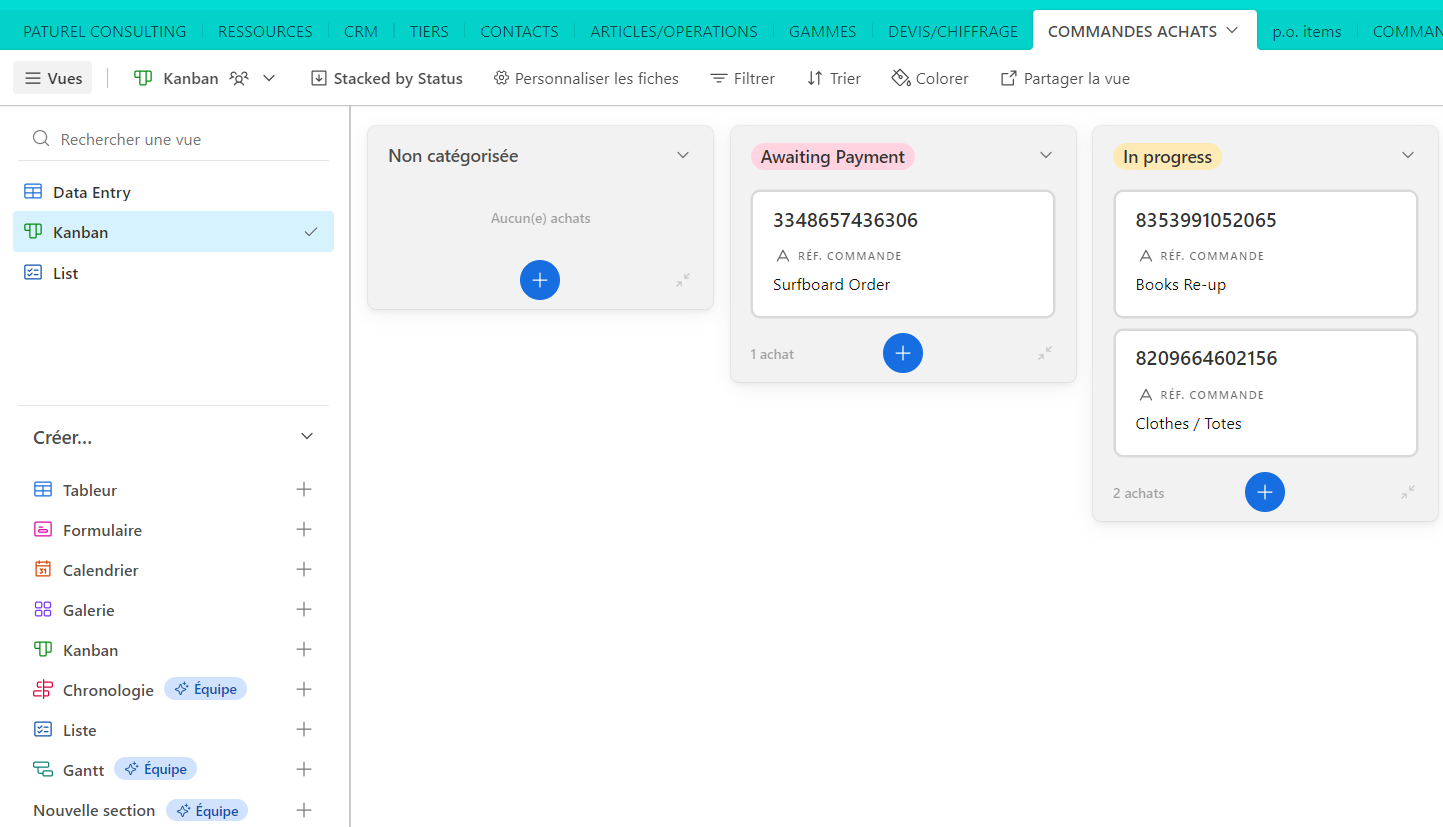Open the CONTACTS tab
The image size is (1443, 827).
click(x=519, y=31)
